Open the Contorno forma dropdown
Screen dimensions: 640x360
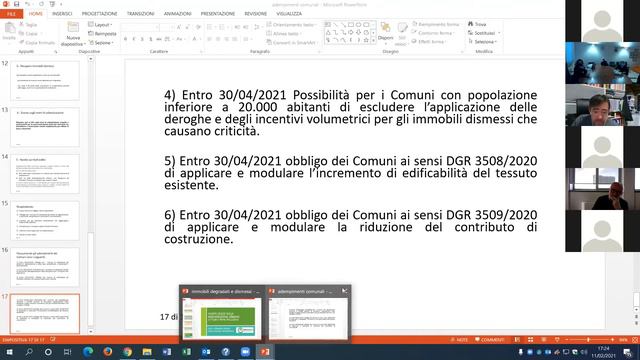[433, 33]
